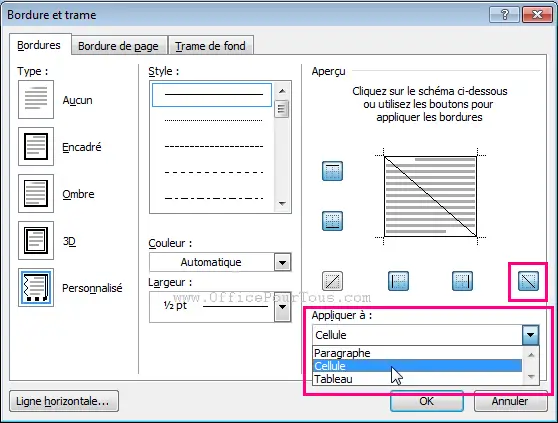
Task: Close the Bordure et trame dialog
Action: pyautogui.click(x=537, y=15)
